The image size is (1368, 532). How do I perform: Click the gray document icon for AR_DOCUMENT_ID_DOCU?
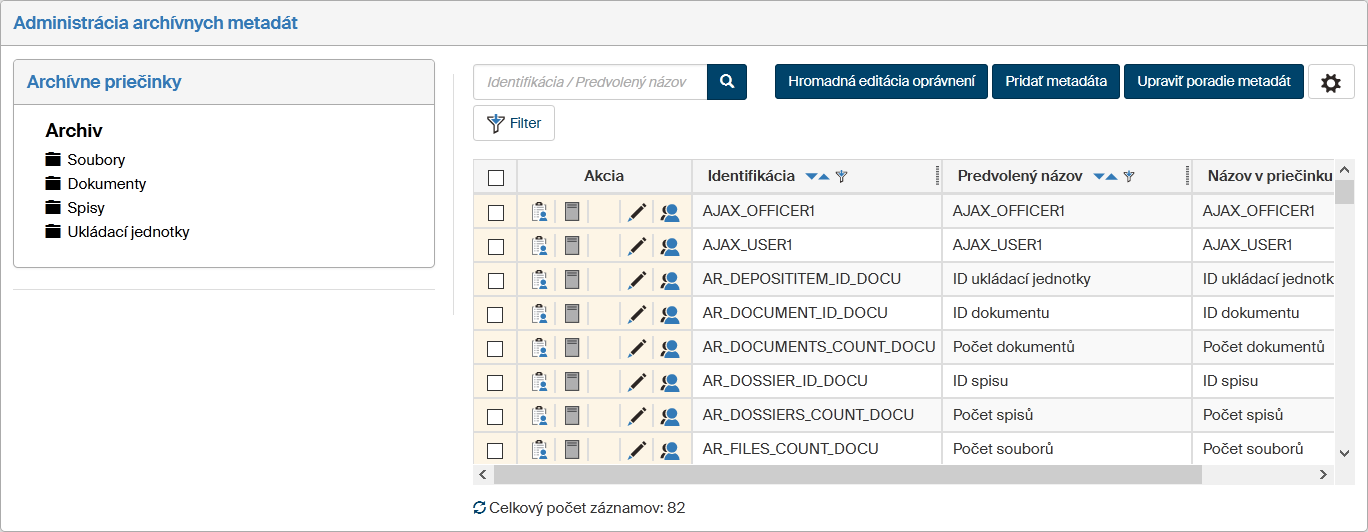[572, 313]
